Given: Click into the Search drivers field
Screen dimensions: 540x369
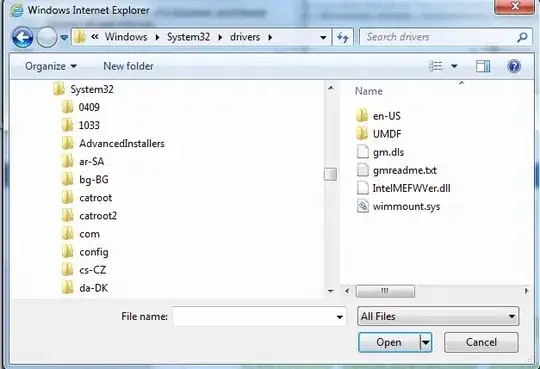Looking at the screenshot, I should coord(439,37).
